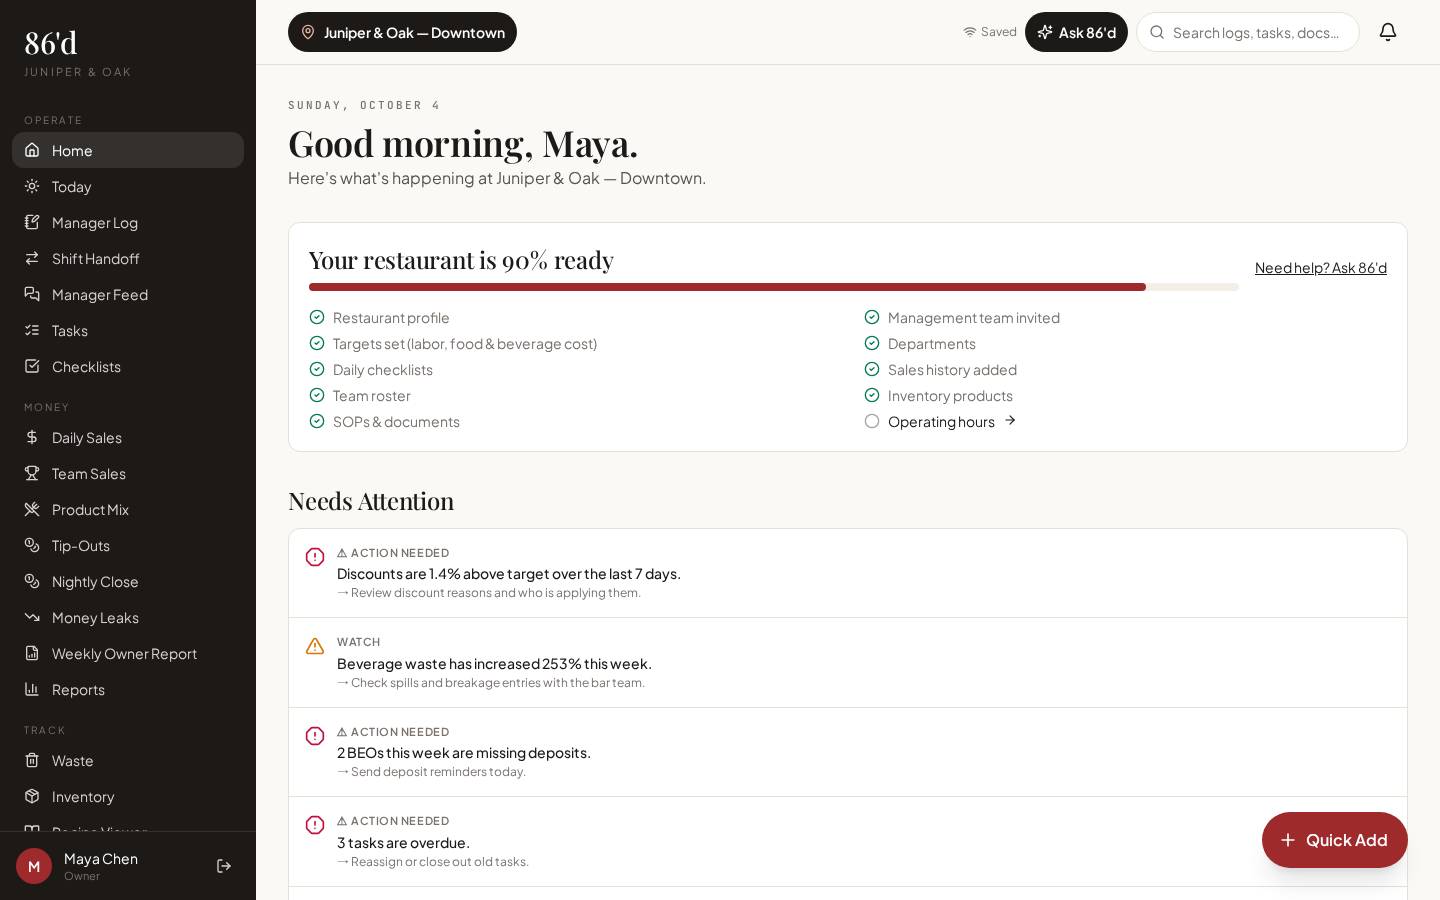Go to Nightly Close page
The image size is (1440, 900).
(x=128, y=581)
